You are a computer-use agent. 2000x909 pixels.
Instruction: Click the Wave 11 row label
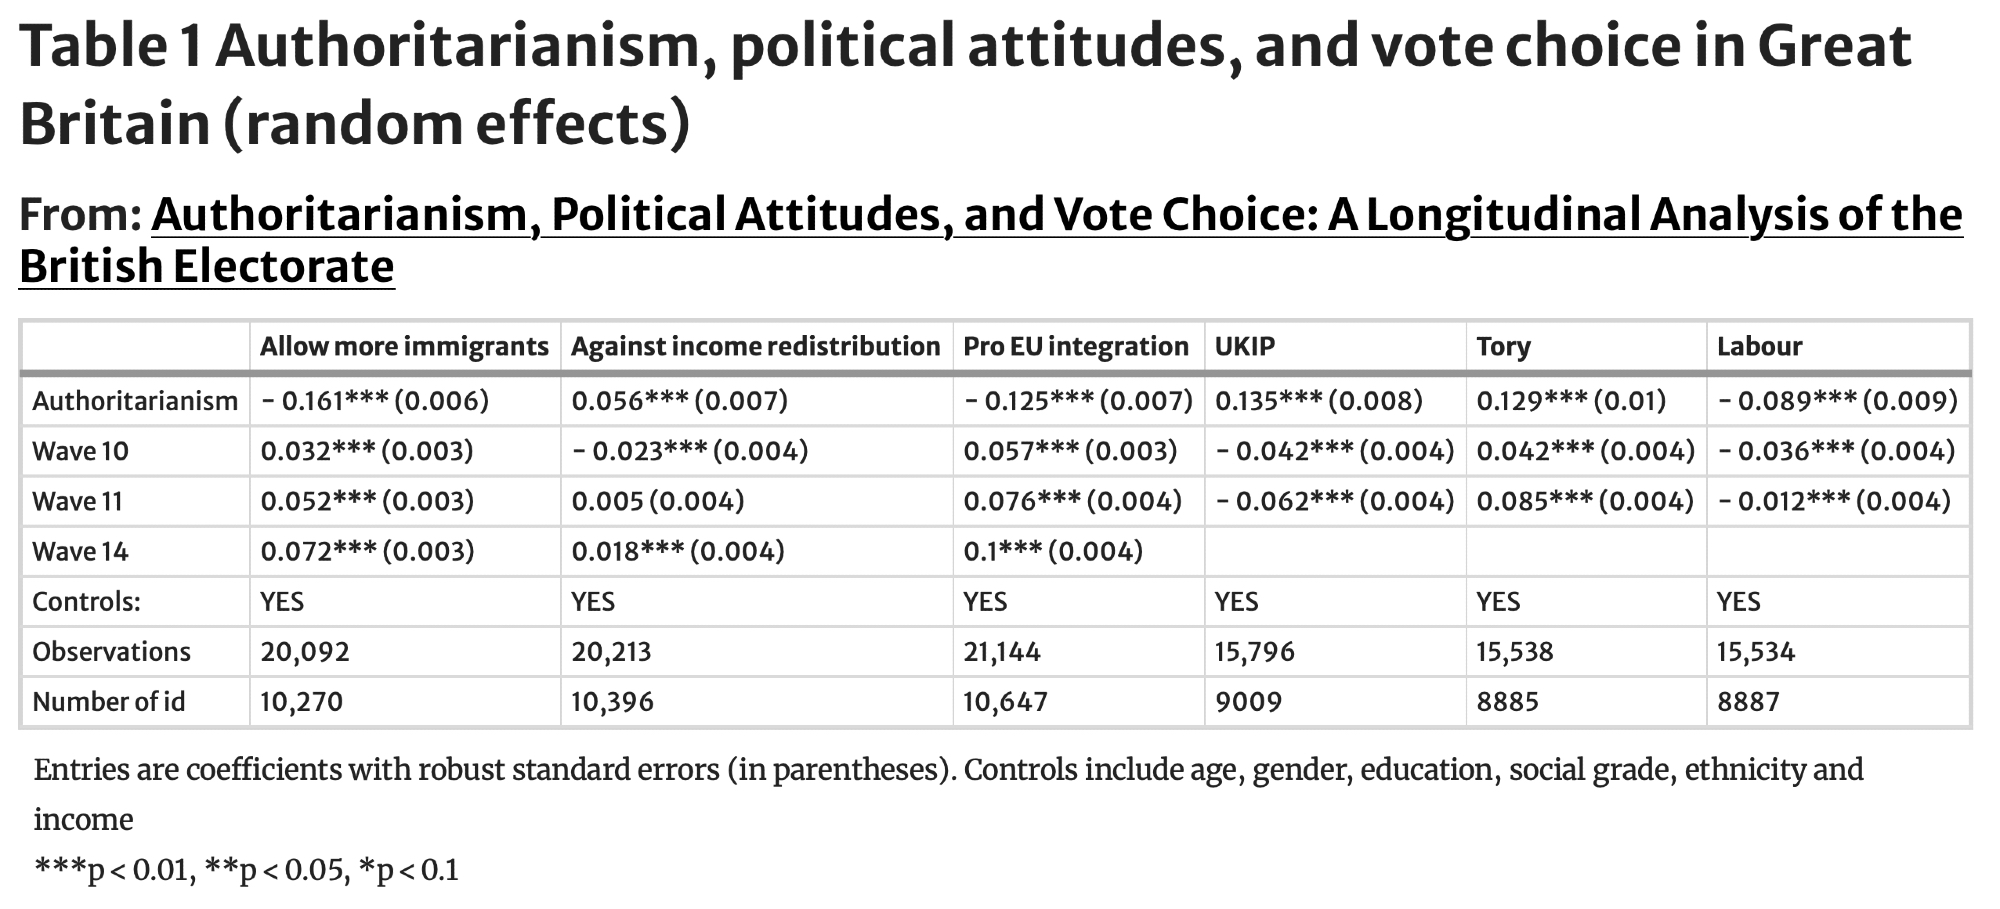77,501
